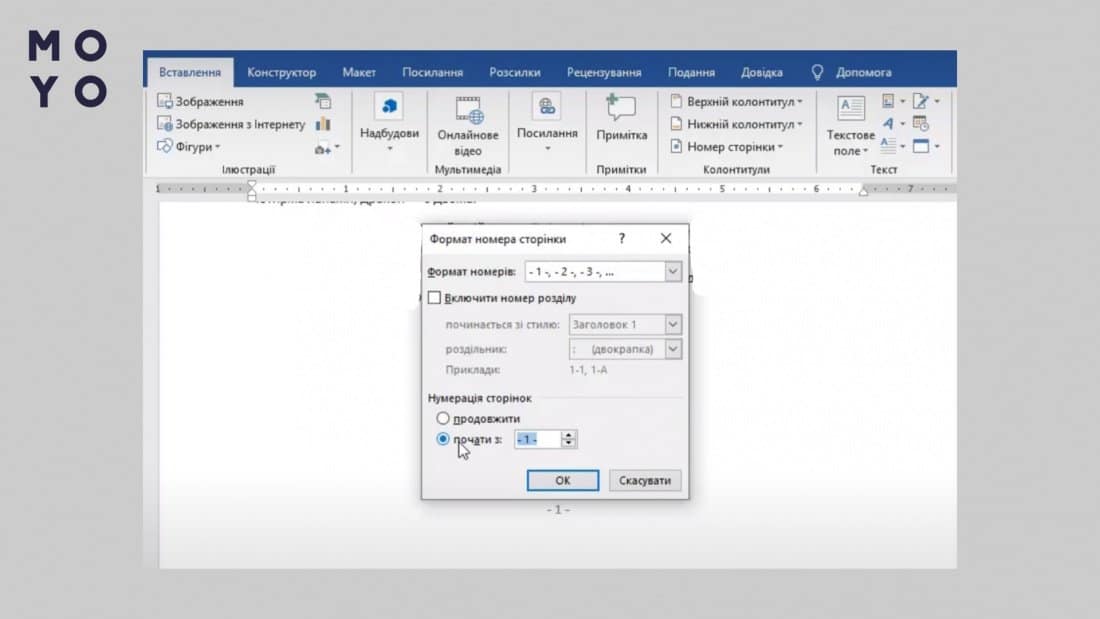This screenshot has height=619, width=1100.
Task: Click the lightbulb Допомога search icon
Action: pyautogui.click(x=817, y=72)
